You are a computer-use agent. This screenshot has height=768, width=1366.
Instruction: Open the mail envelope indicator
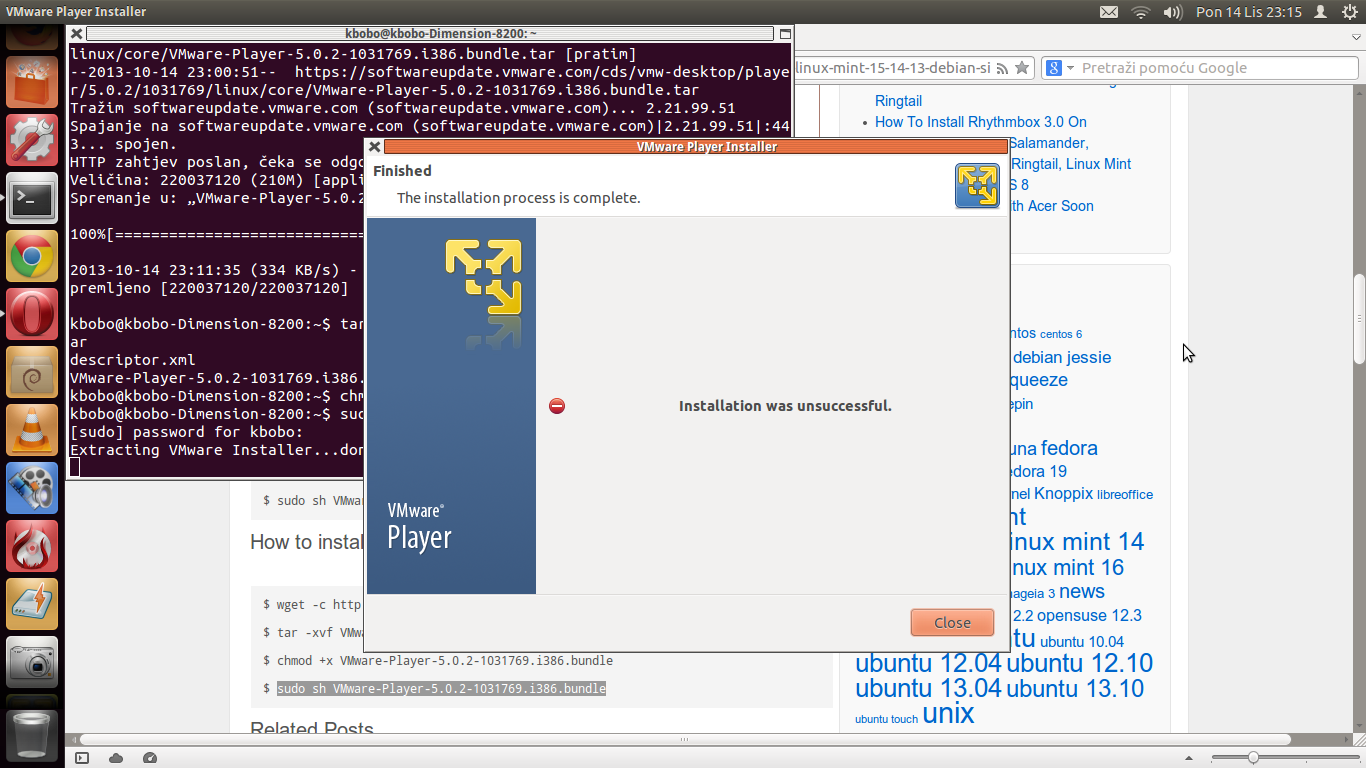[x=1109, y=12]
